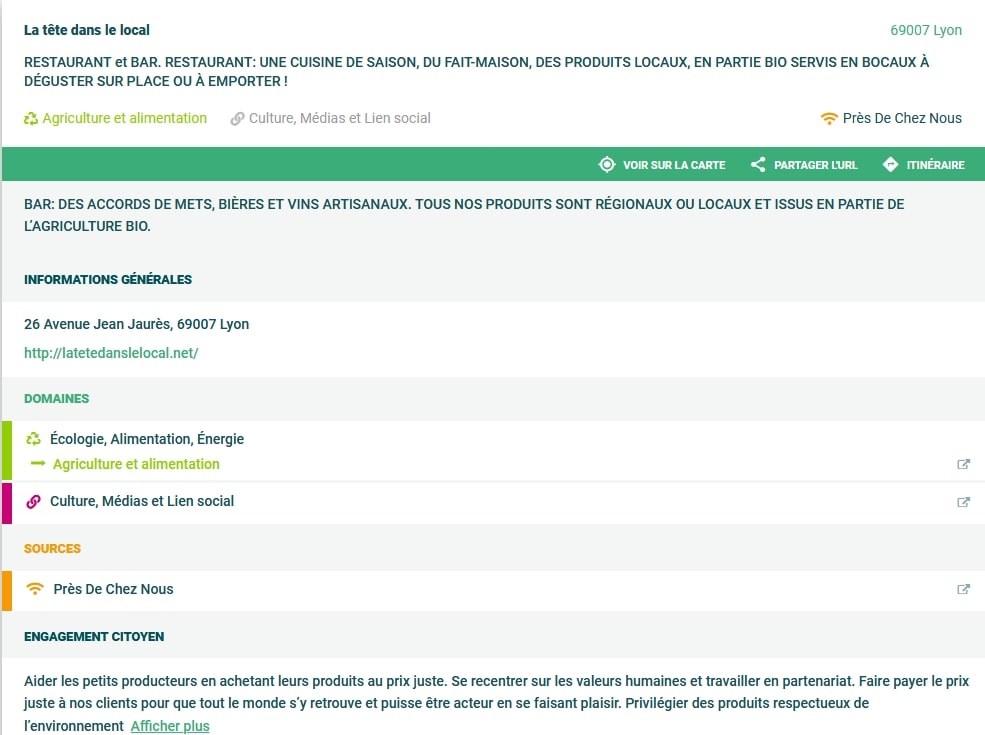Open the latetedanslelocal.net website link

point(111,353)
